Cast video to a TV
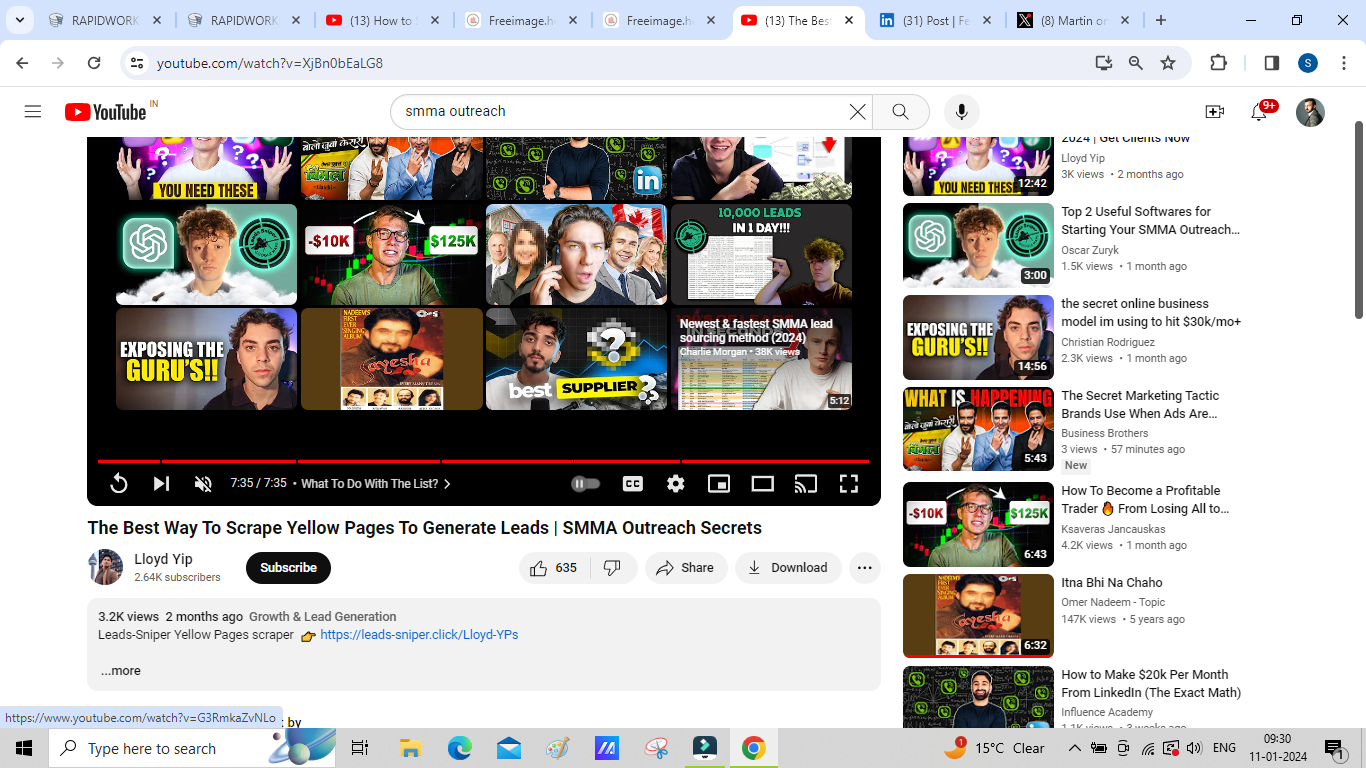The image size is (1366, 768). coord(806,484)
